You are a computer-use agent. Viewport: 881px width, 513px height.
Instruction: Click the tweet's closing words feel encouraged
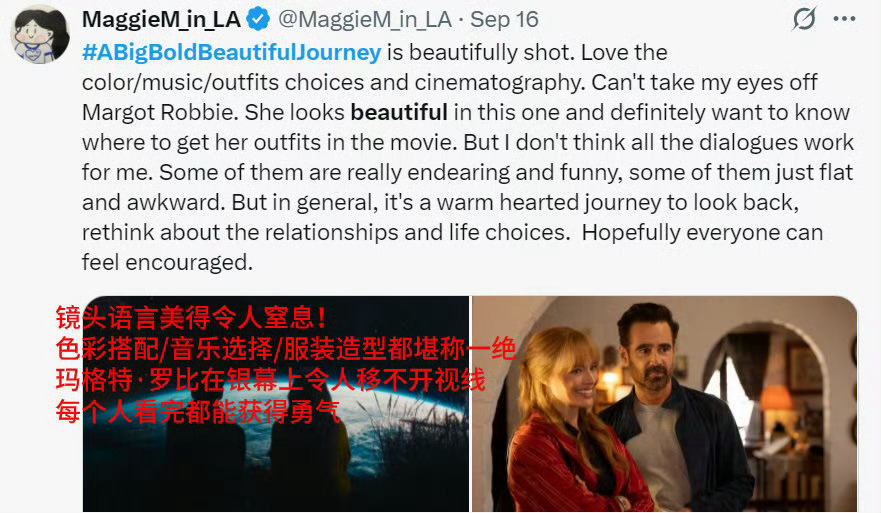(x=167, y=262)
